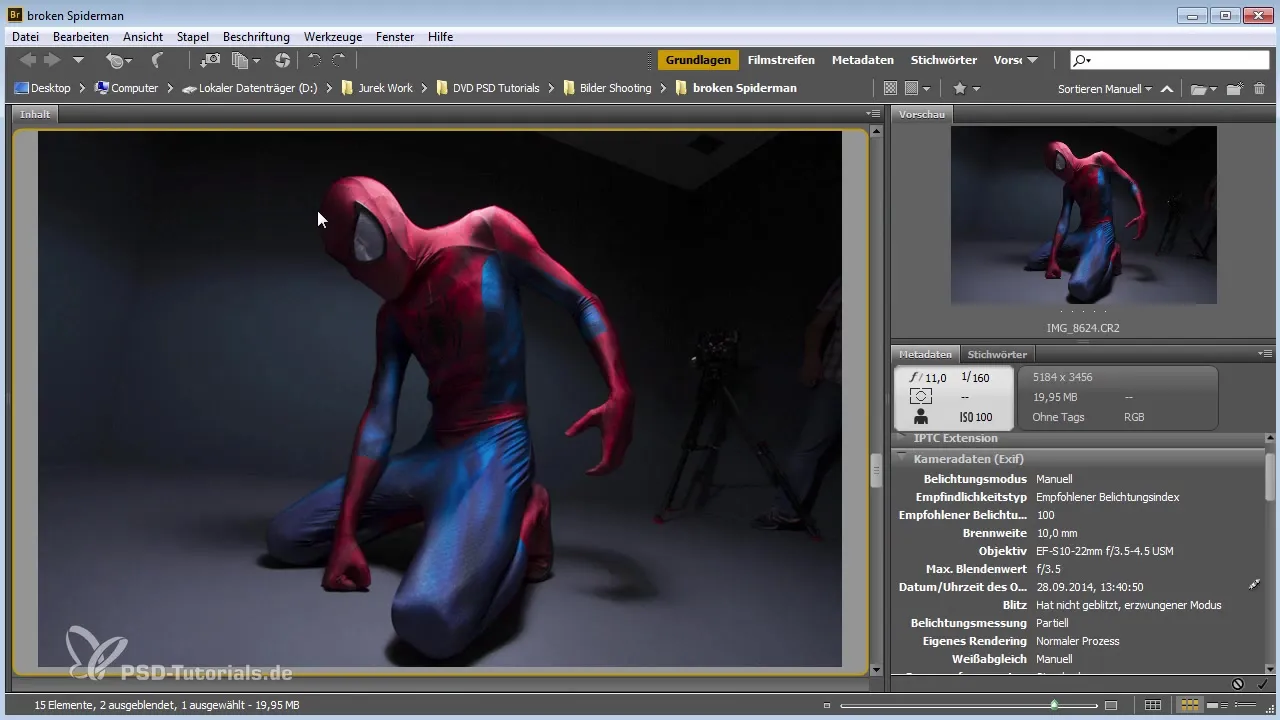Click the trash delete icon
Screen dimensions: 1280x720
(x=1259, y=88)
